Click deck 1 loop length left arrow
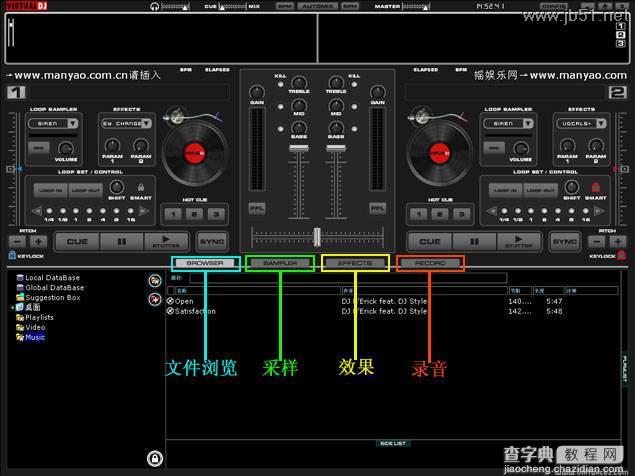 (x=37, y=211)
